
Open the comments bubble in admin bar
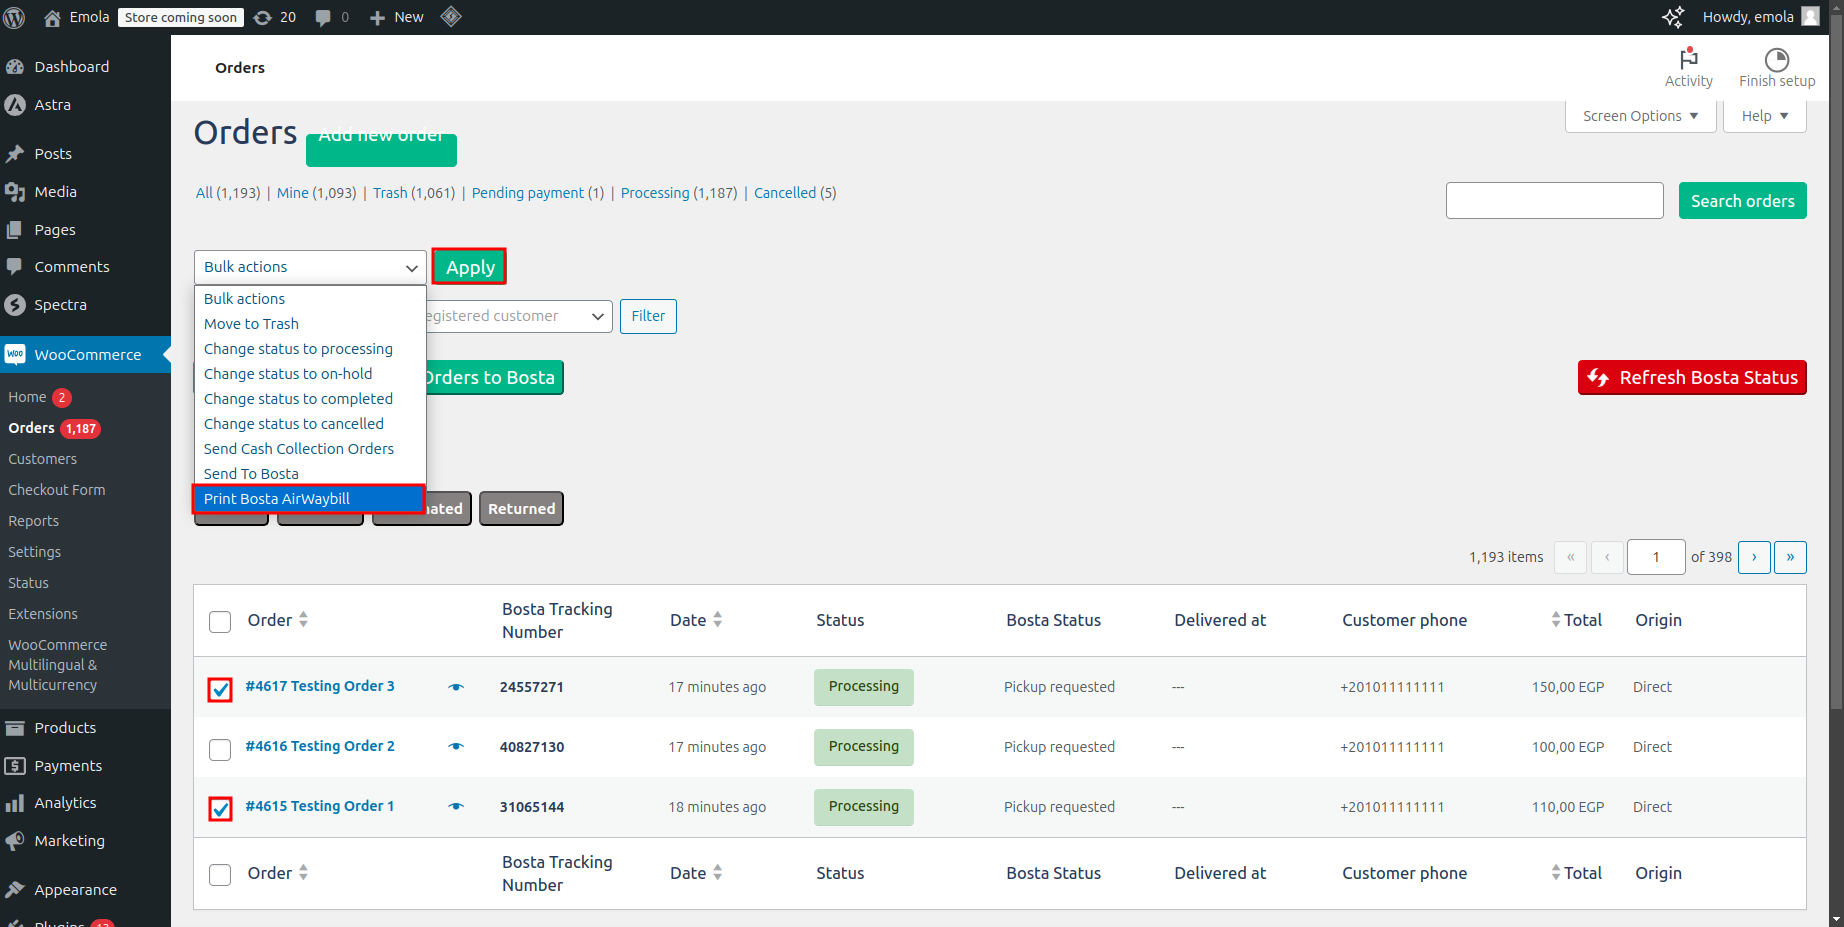322,17
